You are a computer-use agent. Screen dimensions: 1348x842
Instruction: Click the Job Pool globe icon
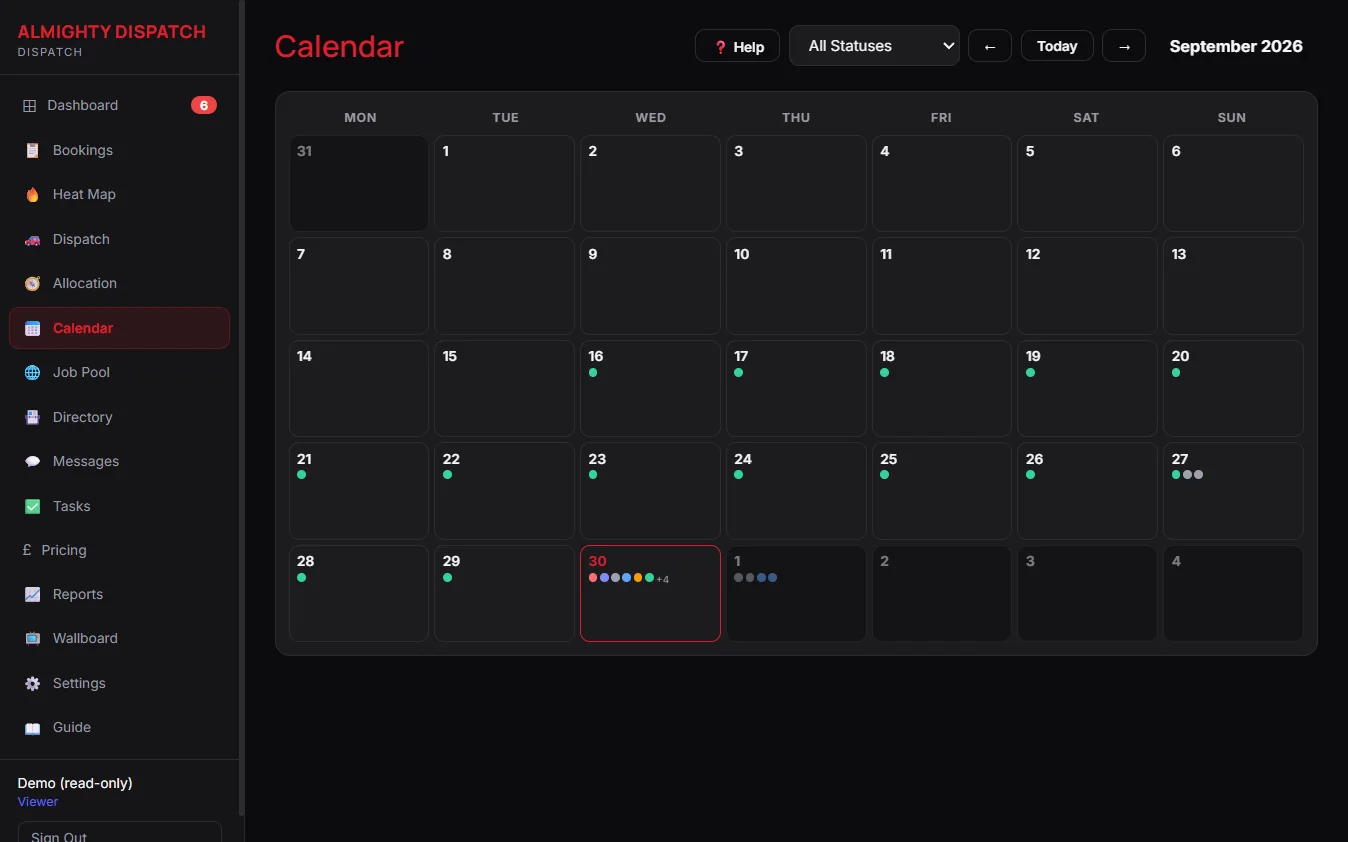click(x=33, y=373)
